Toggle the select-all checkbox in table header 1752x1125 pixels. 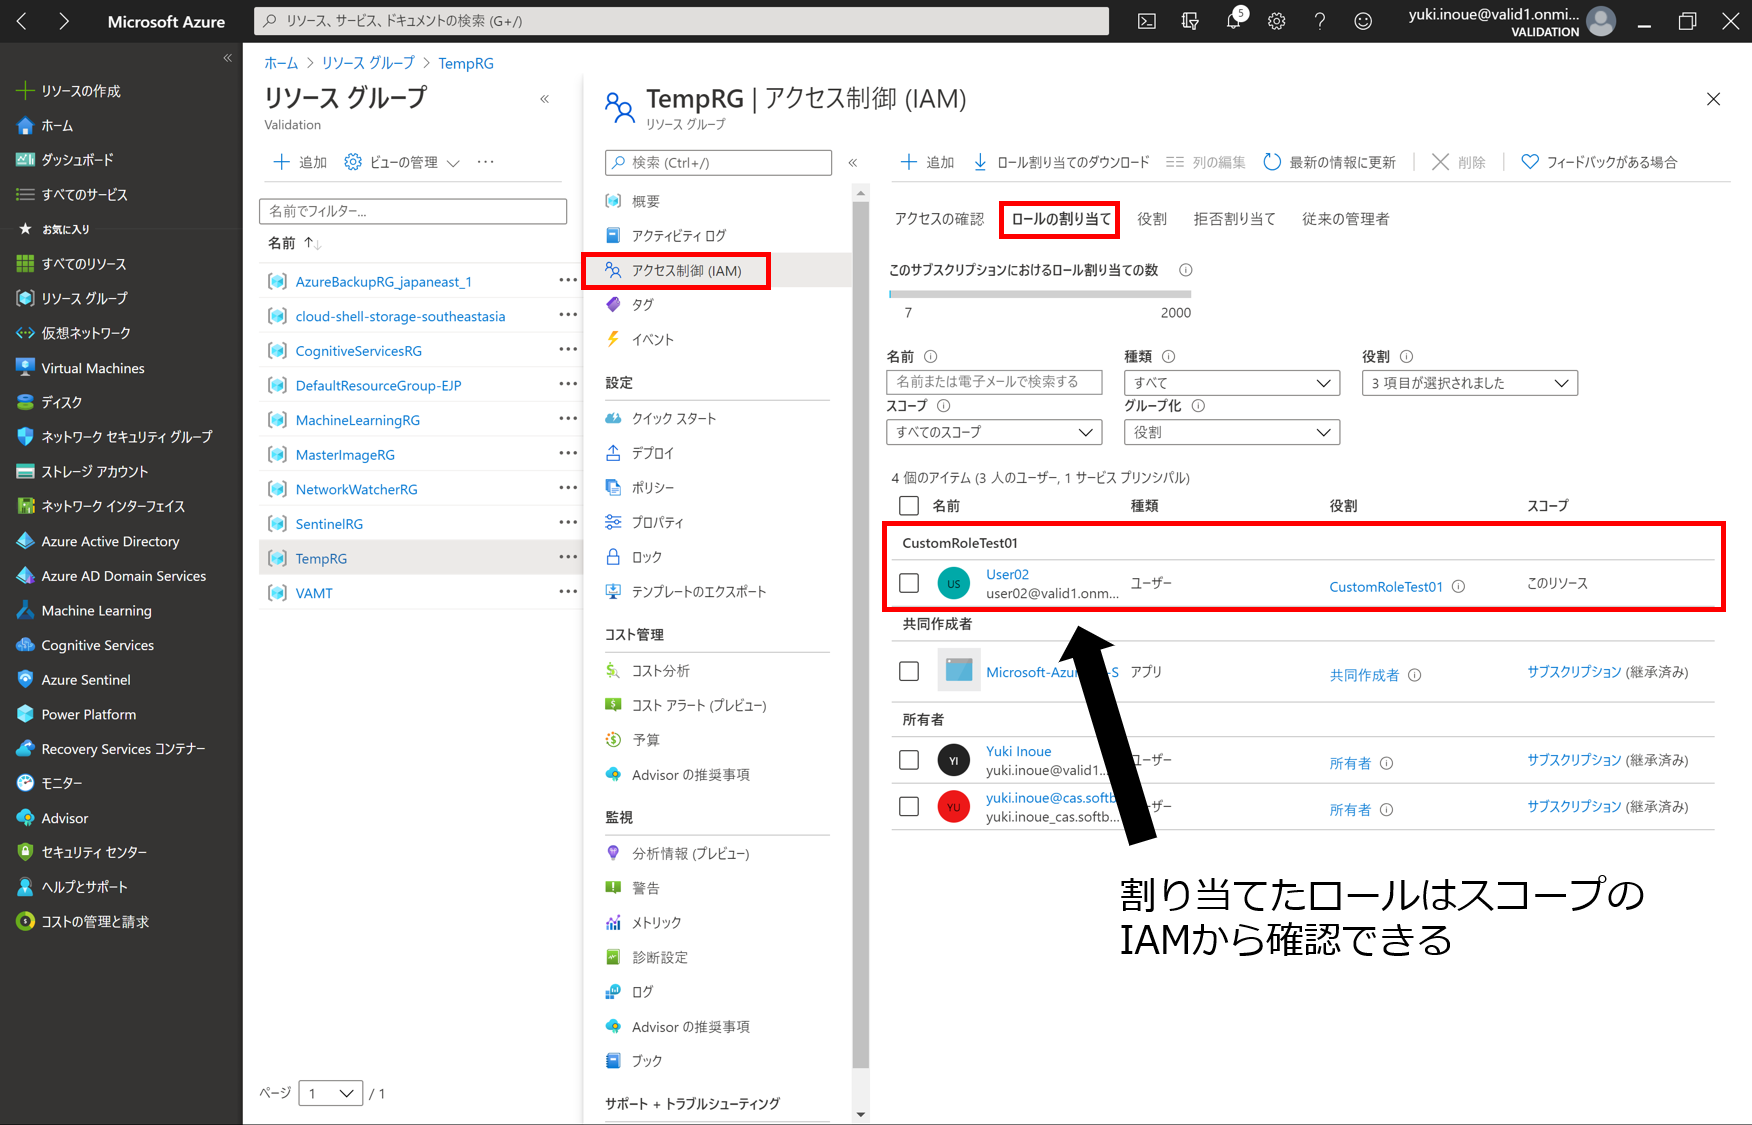click(x=909, y=506)
